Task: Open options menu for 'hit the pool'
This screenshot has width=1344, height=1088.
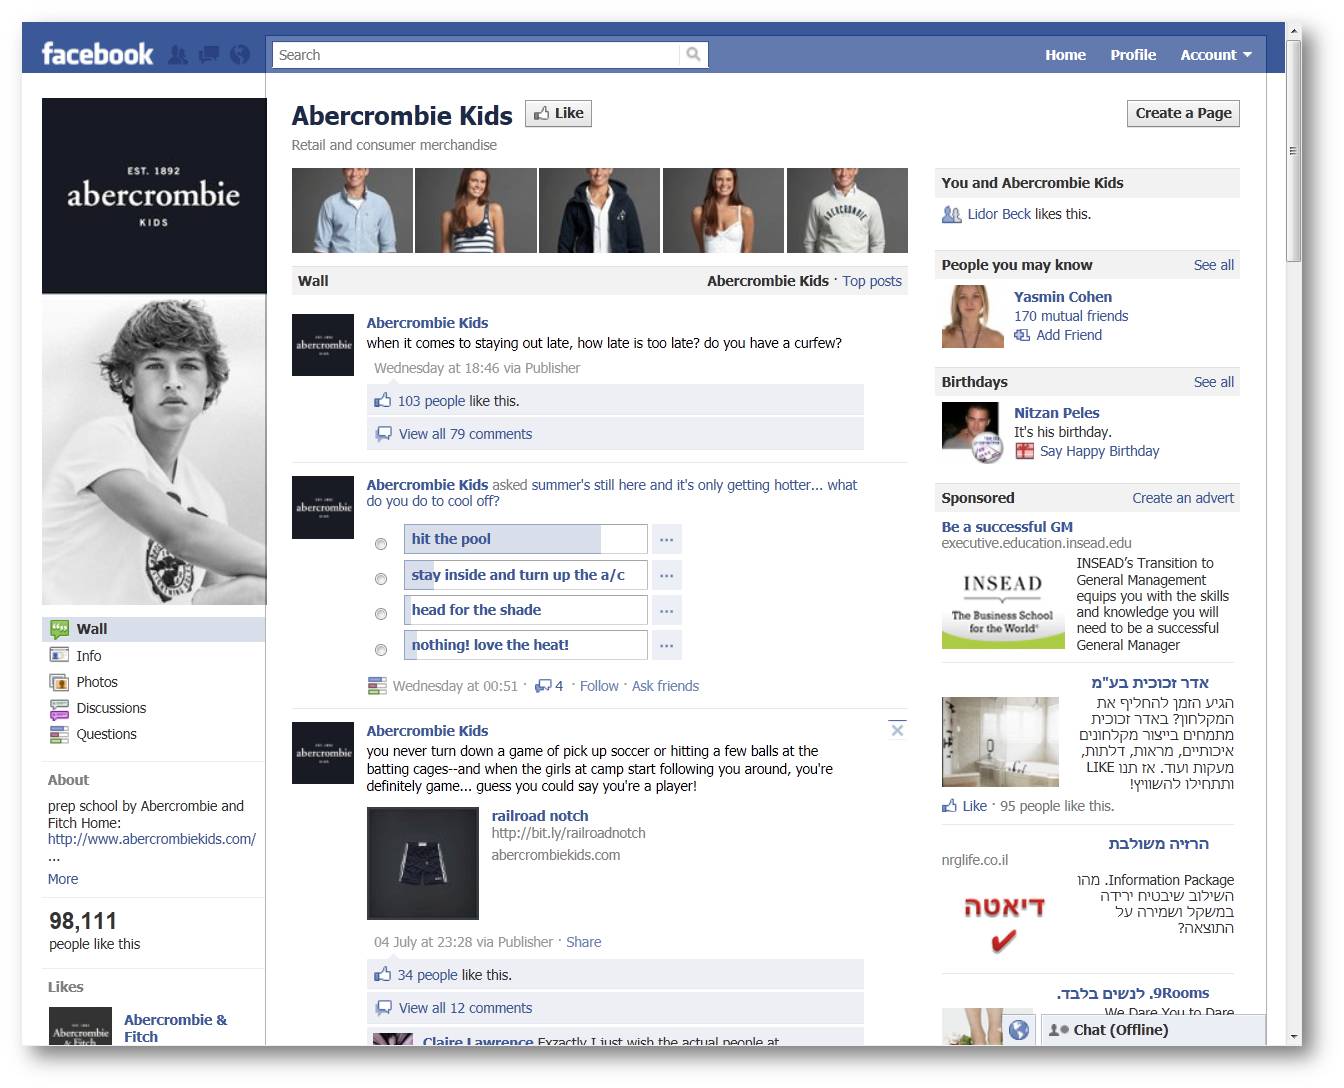Action: click(x=667, y=539)
